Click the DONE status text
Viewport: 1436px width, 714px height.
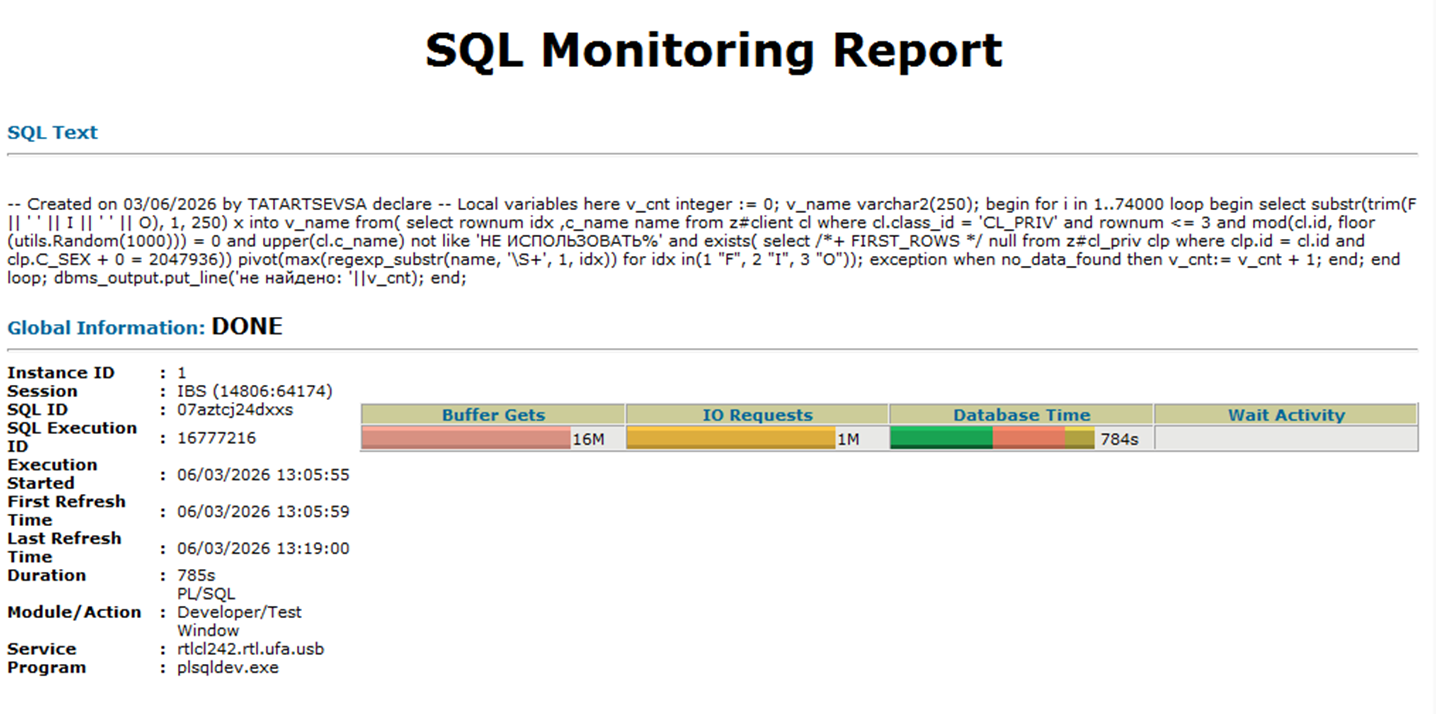(x=247, y=327)
